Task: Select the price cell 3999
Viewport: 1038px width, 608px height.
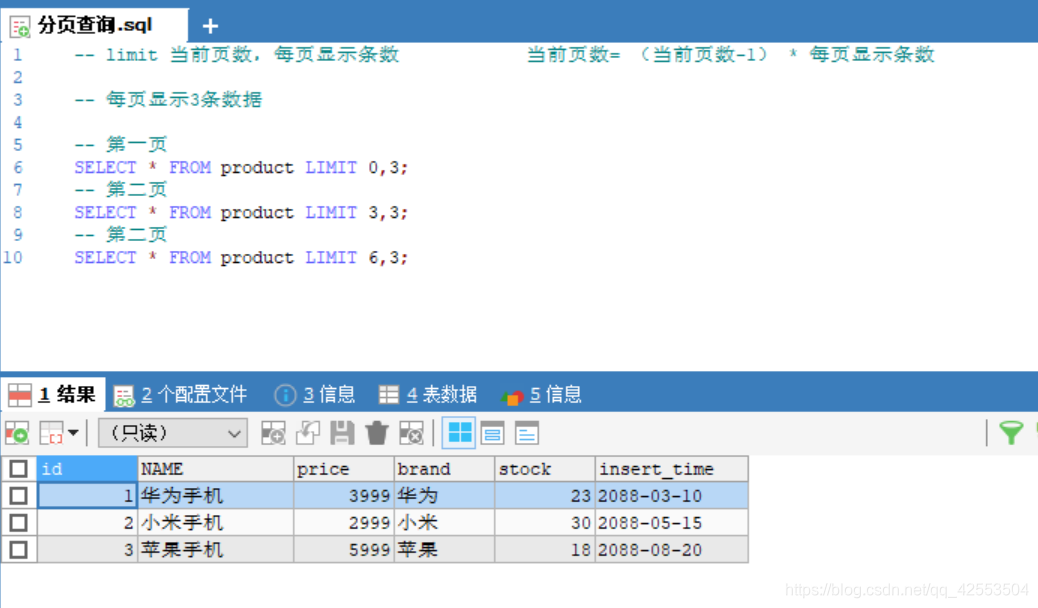Action: click(344, 495)
